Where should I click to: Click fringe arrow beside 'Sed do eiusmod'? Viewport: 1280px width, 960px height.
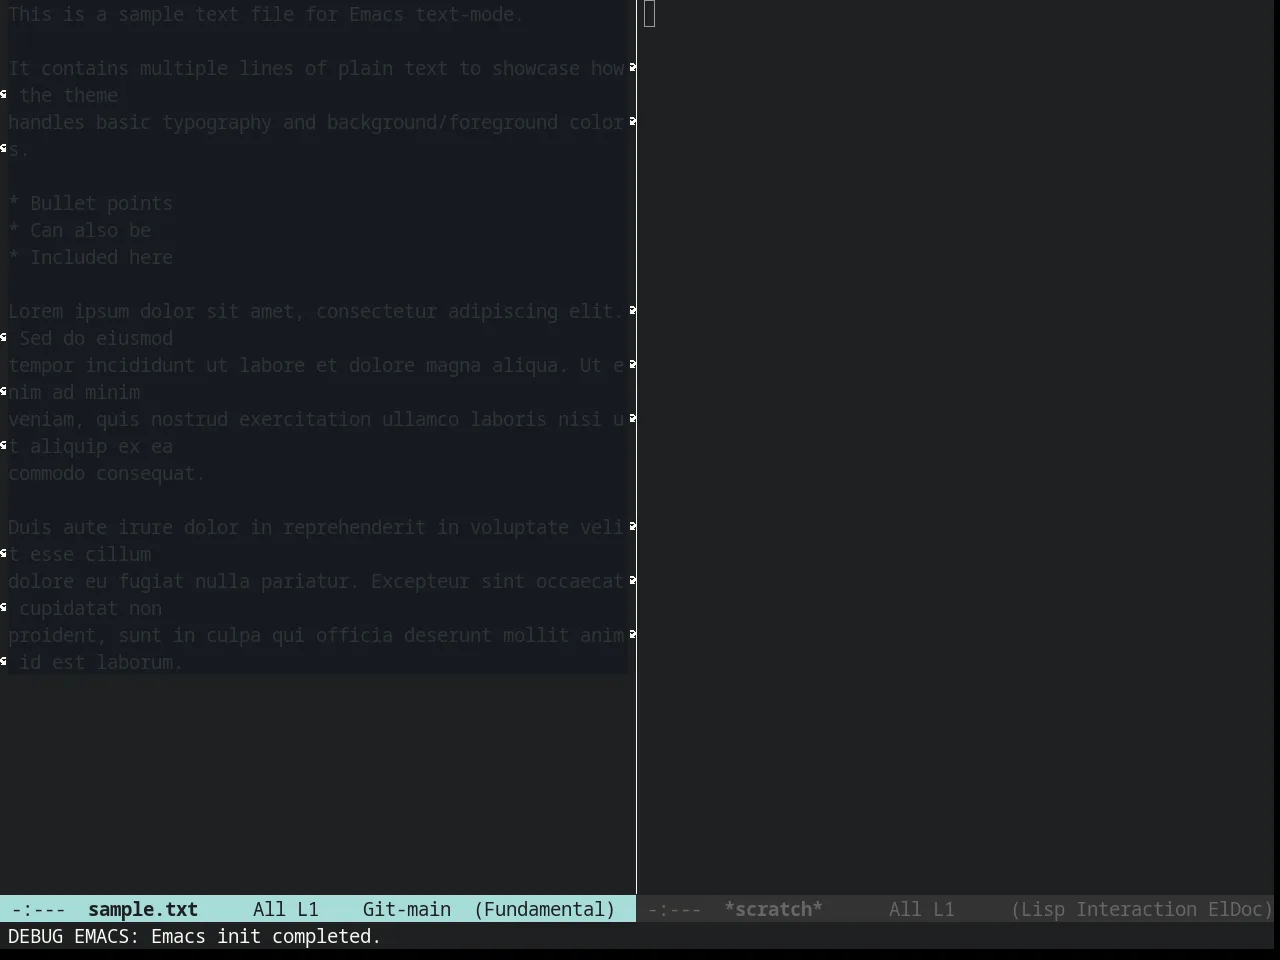point(4,337)
